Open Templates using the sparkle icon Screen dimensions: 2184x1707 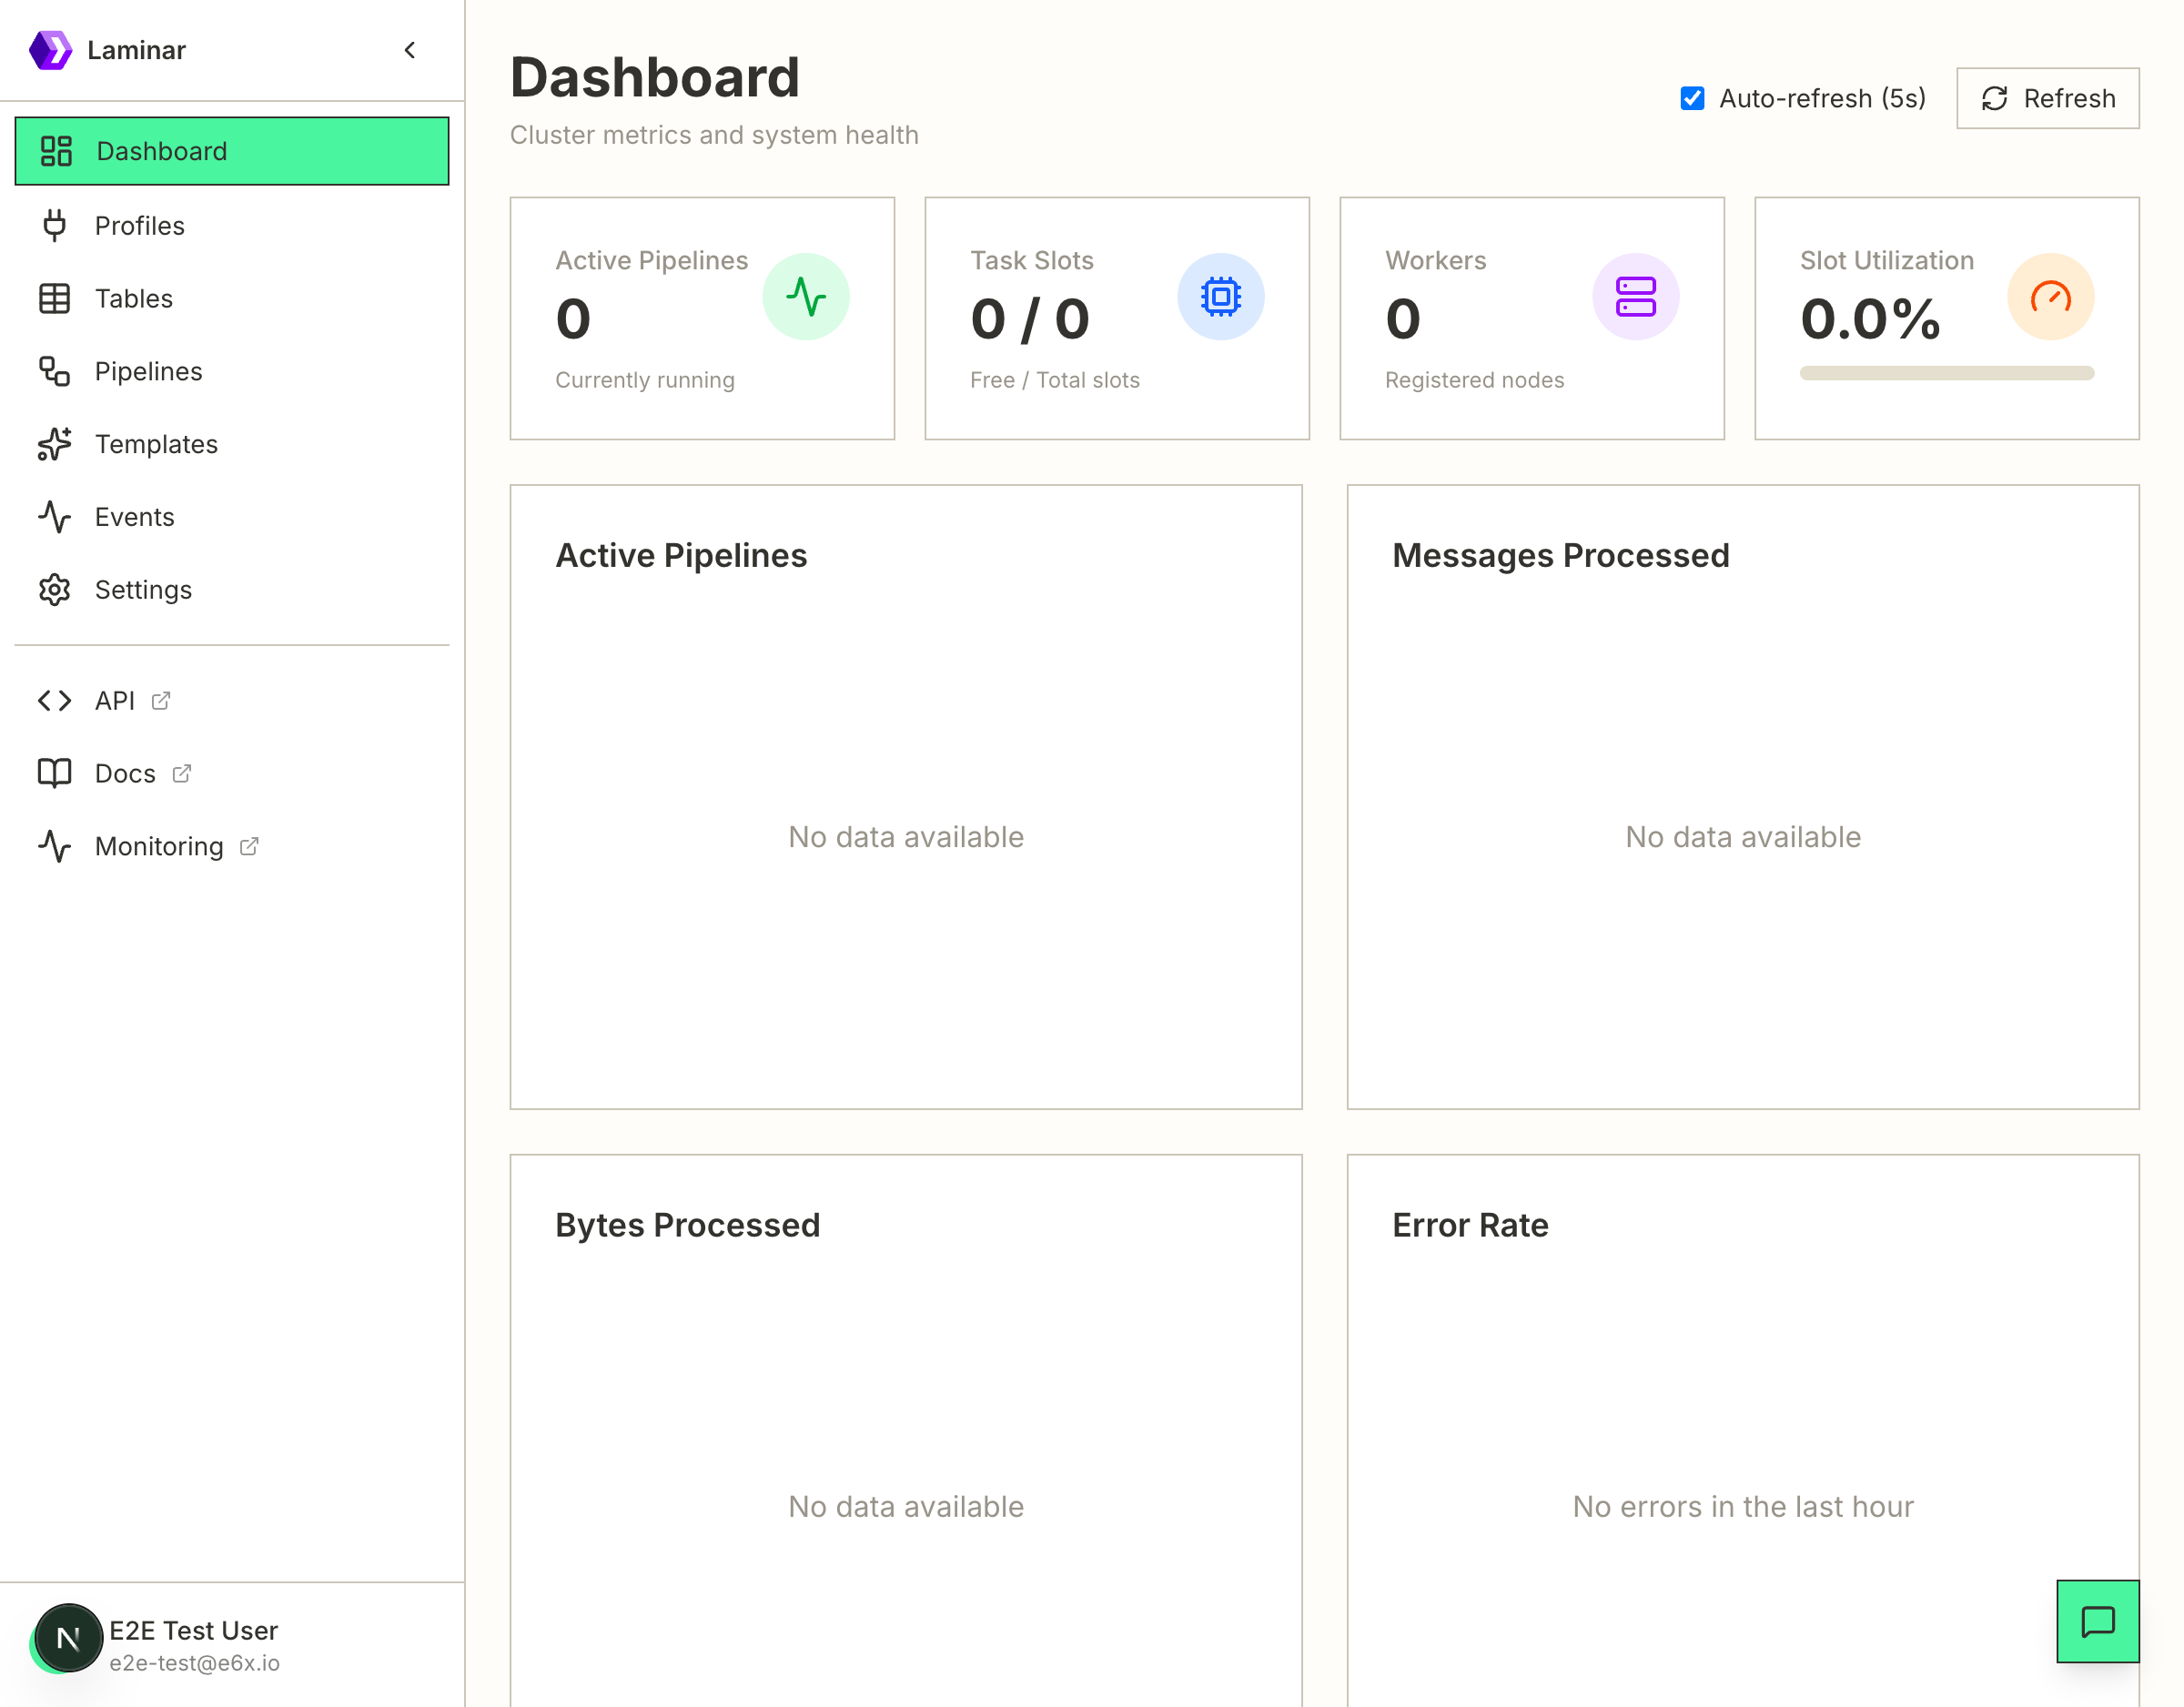pos(54,444)
